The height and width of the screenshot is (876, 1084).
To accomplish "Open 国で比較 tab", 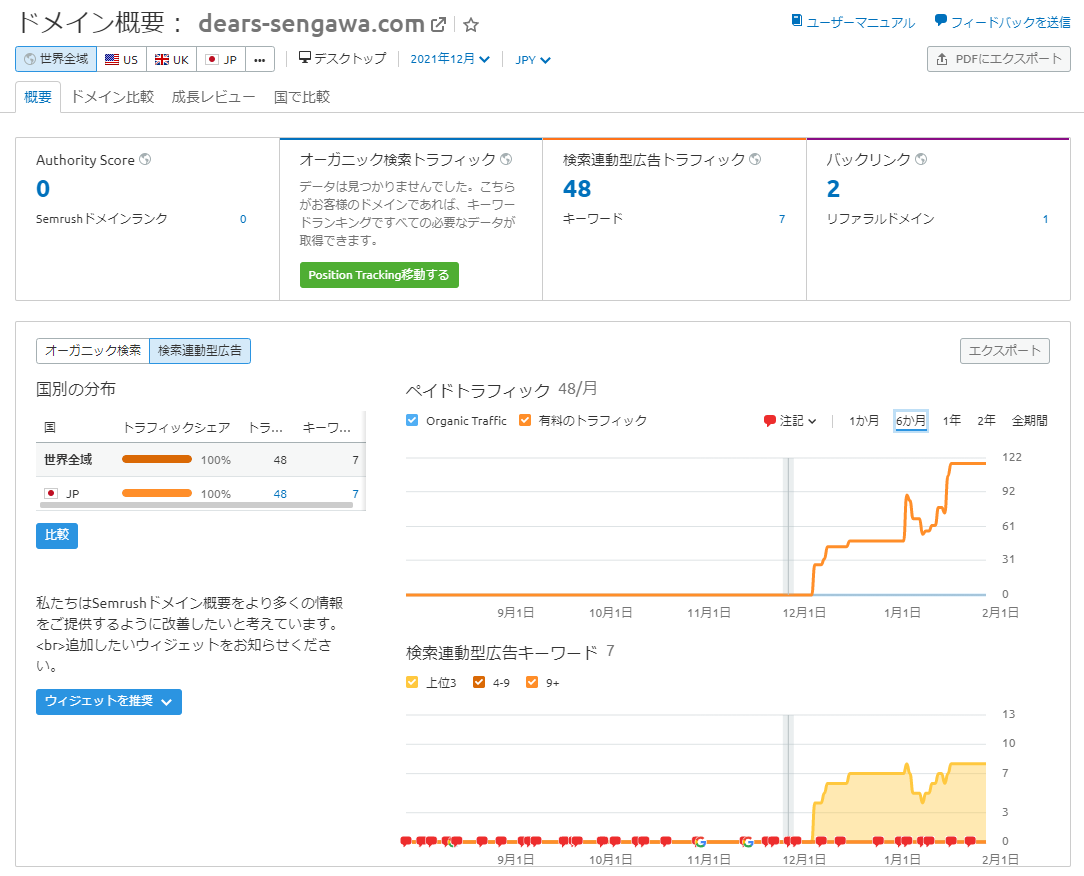I will [x=302, y=97].
